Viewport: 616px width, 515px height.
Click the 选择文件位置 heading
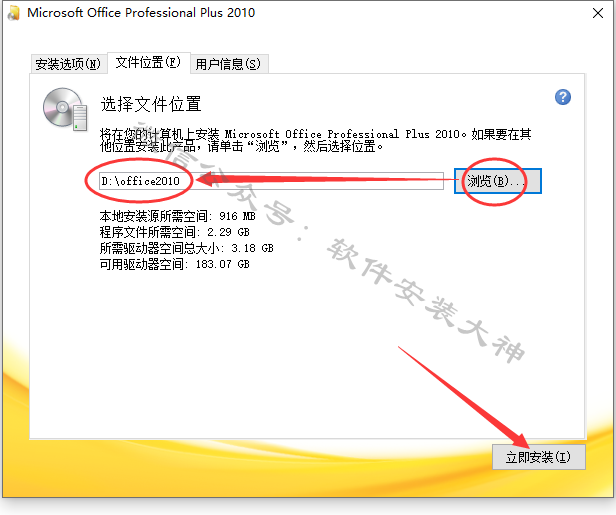pos(151,104)
